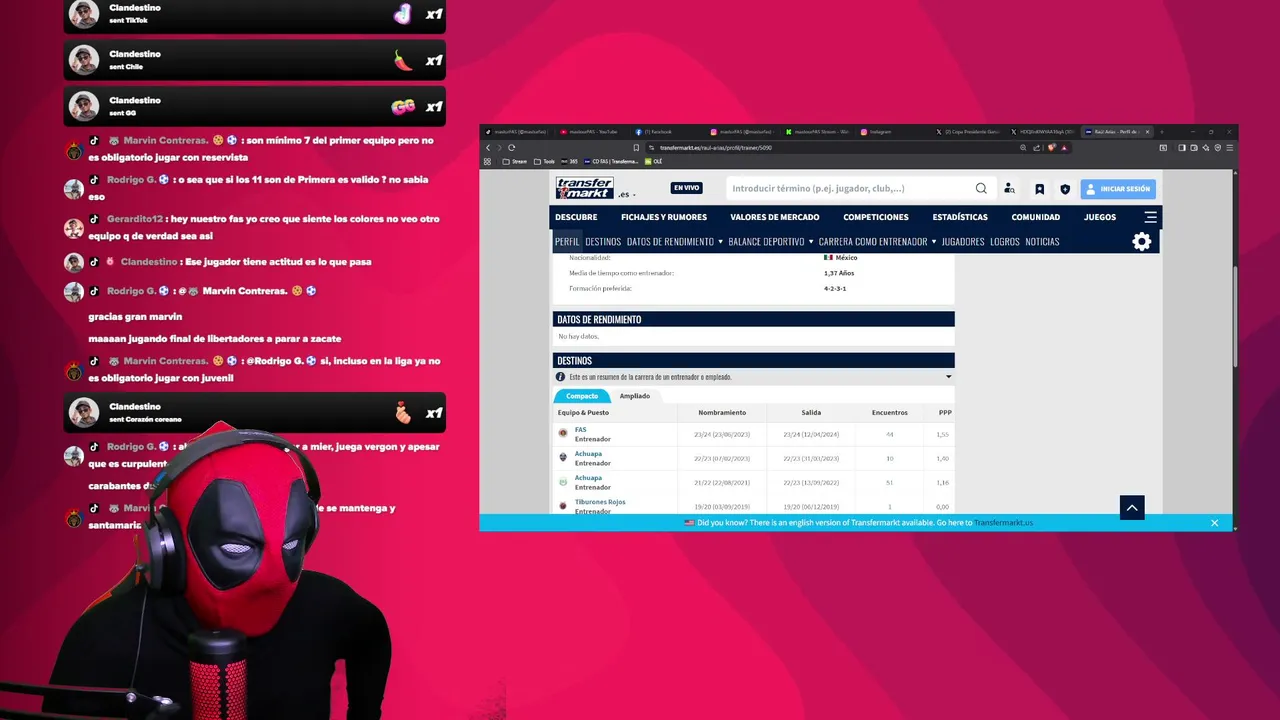The width and height of the screenshot is (1280, 720).
Task: Open the 365 bookmark
Action: 569,161
